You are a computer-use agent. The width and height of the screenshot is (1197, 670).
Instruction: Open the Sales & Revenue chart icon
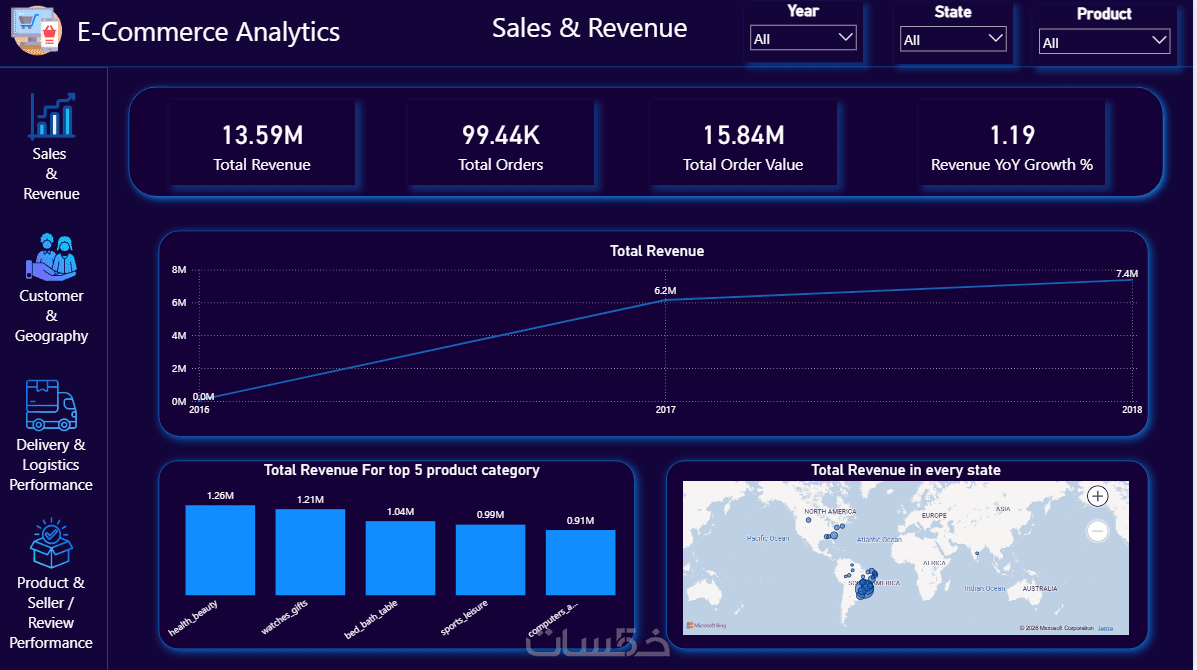(52, 116)
